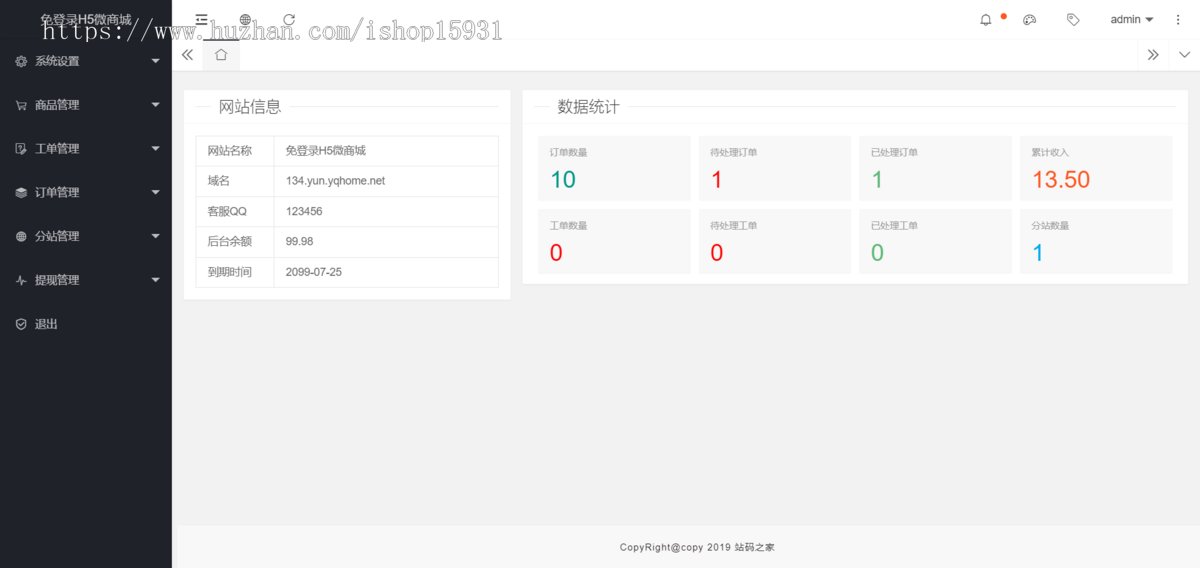This screenshot has height=568, width=1200.
Task: Open the admin user dropdown
Action: (1132, 19)
